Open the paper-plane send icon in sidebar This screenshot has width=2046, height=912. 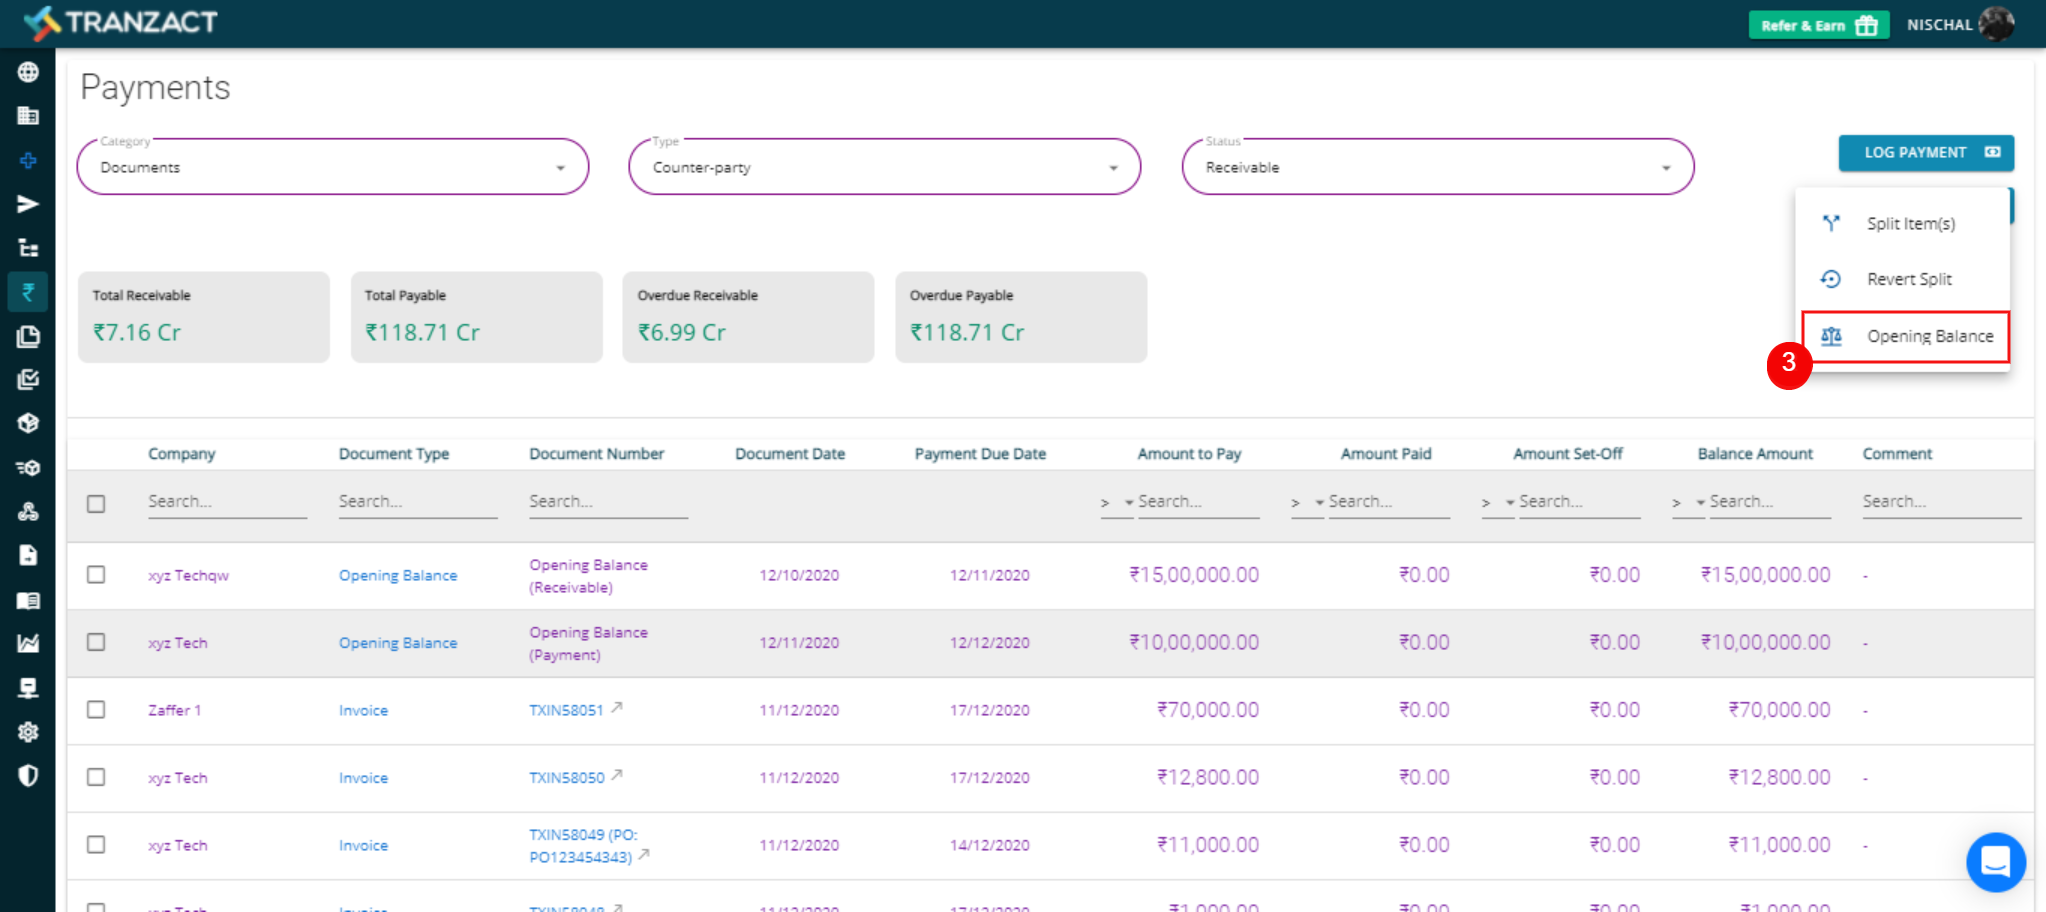pos(28,204)
